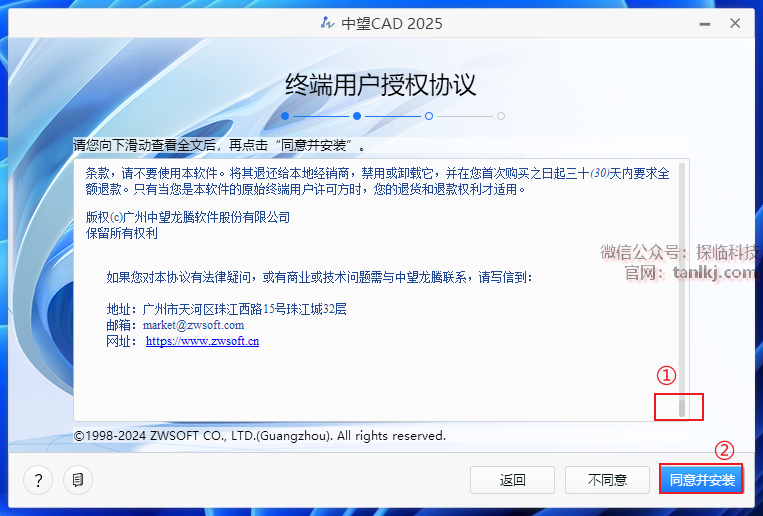The width and height of the screenshot is (763, 516).
Task: Click the last progress step dot
Action: (x=501, y=116)
